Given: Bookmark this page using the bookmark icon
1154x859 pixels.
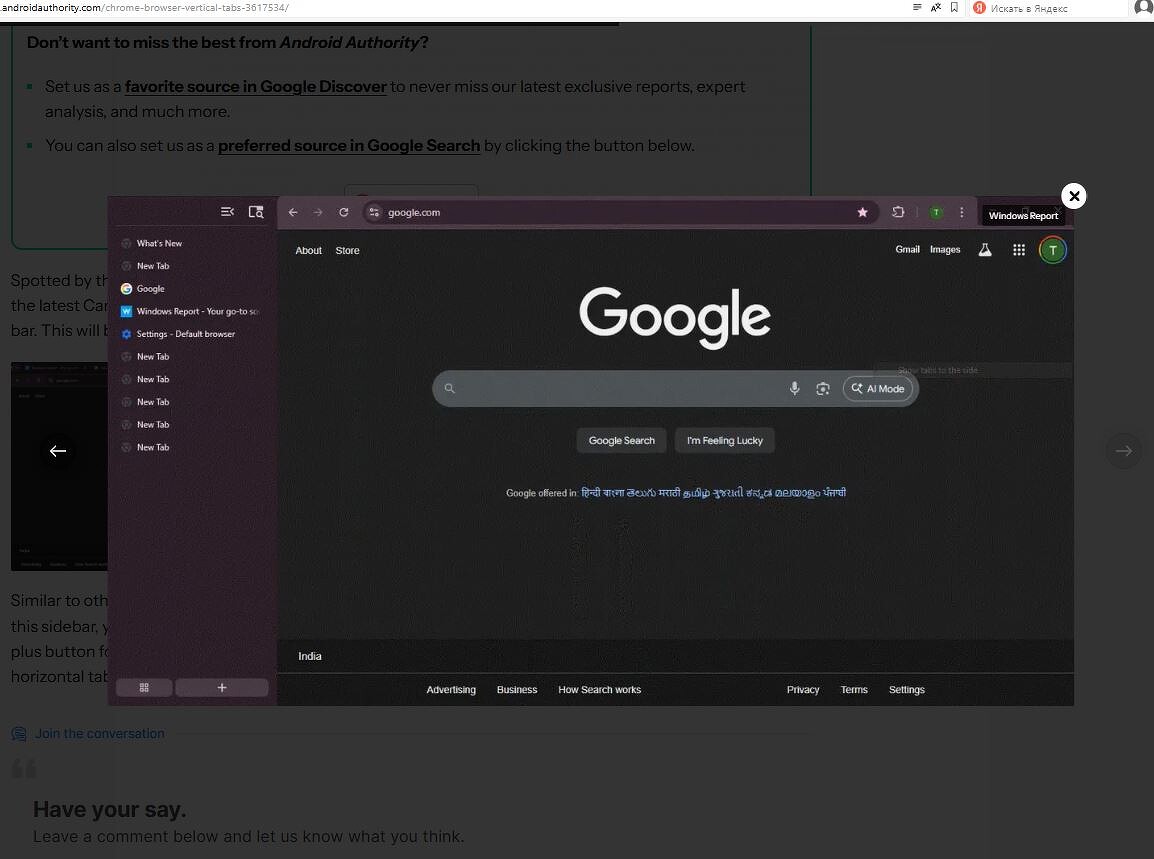Looking at the screenshot, I should click(954, 8).
